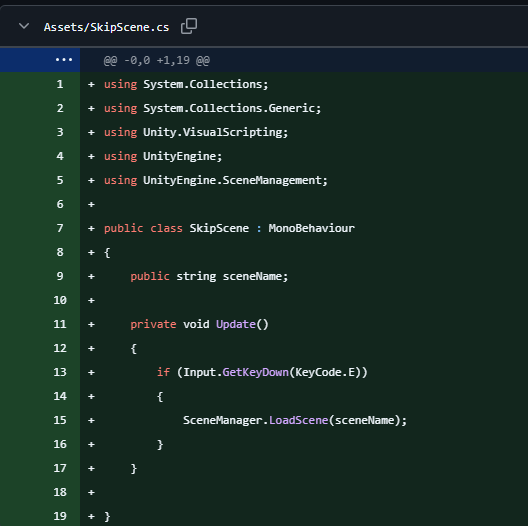The width and height of the screenshot is (528, 526).
Task: Select line number 19 at the file end
Action: click(60, 516)
